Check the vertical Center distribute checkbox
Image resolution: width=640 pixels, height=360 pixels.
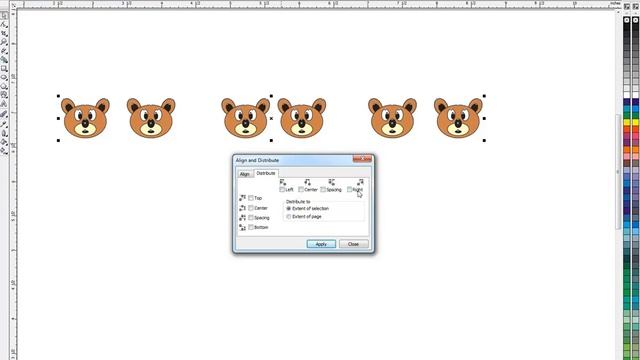point(251,208)
